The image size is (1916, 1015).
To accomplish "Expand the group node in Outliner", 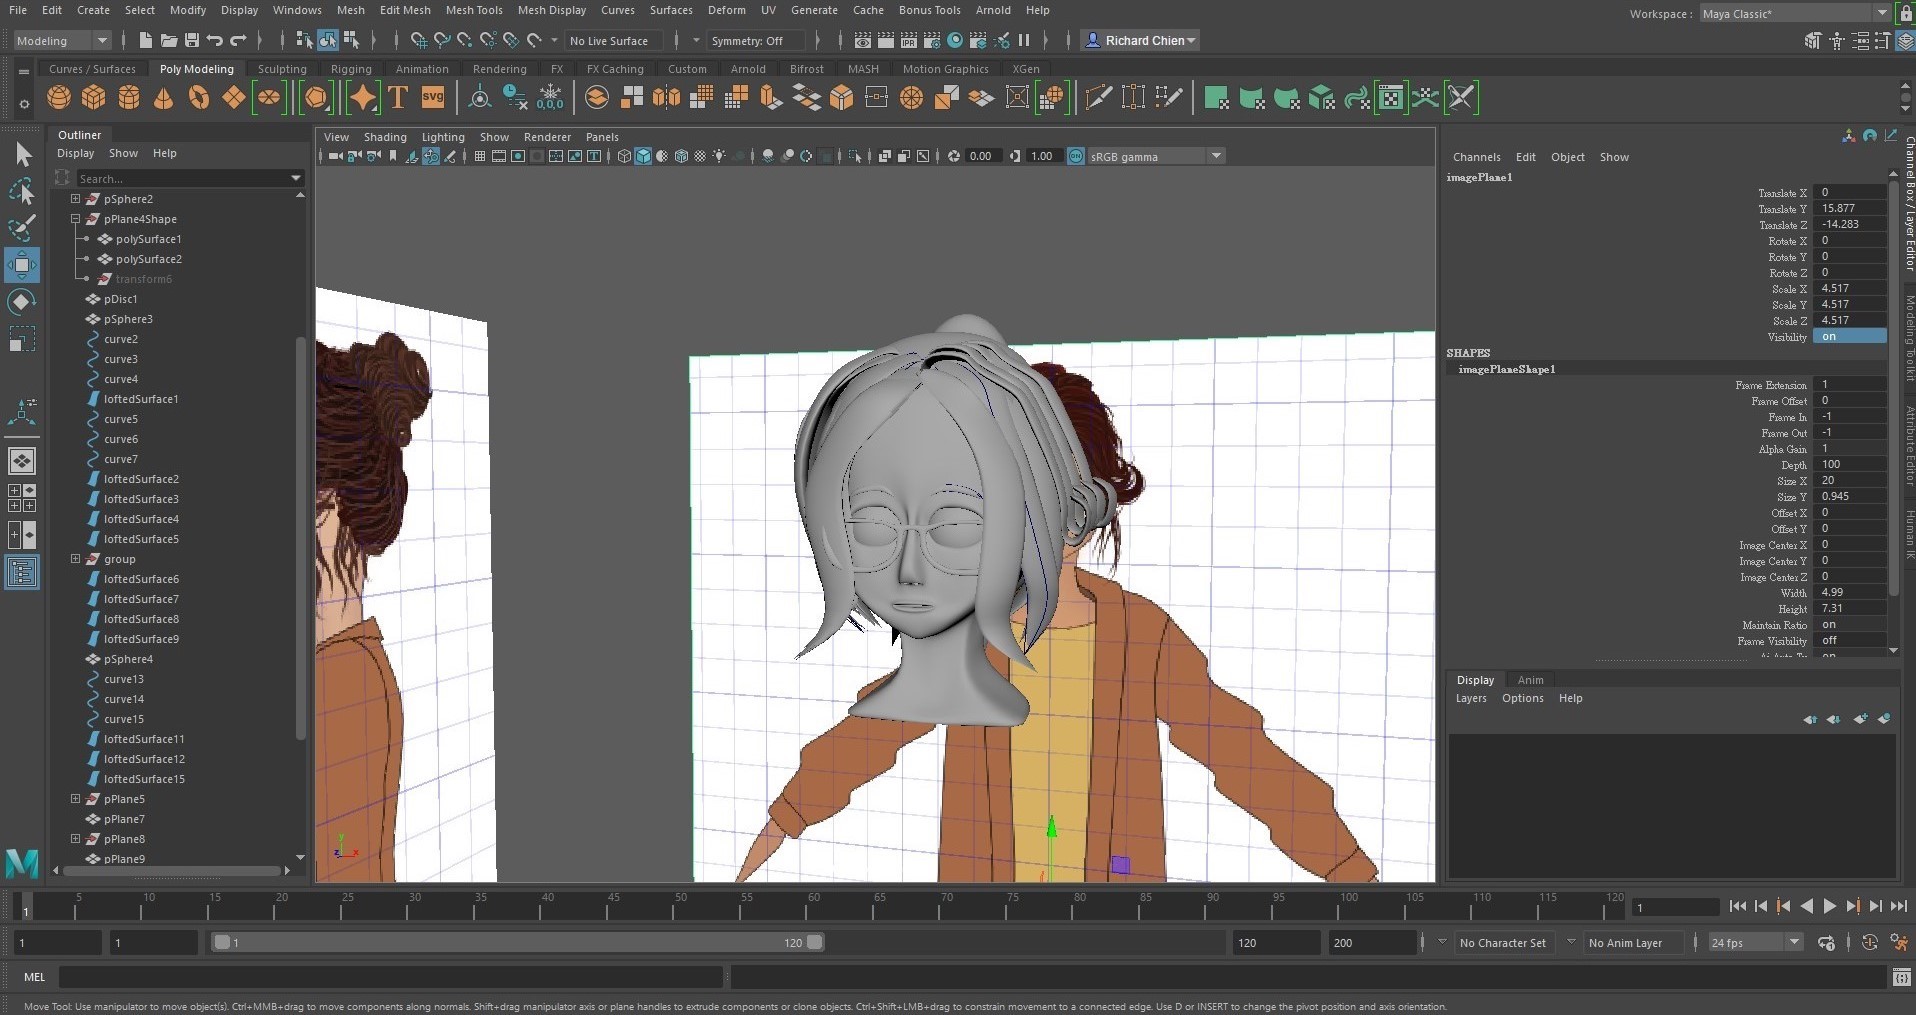I will 75,559.
